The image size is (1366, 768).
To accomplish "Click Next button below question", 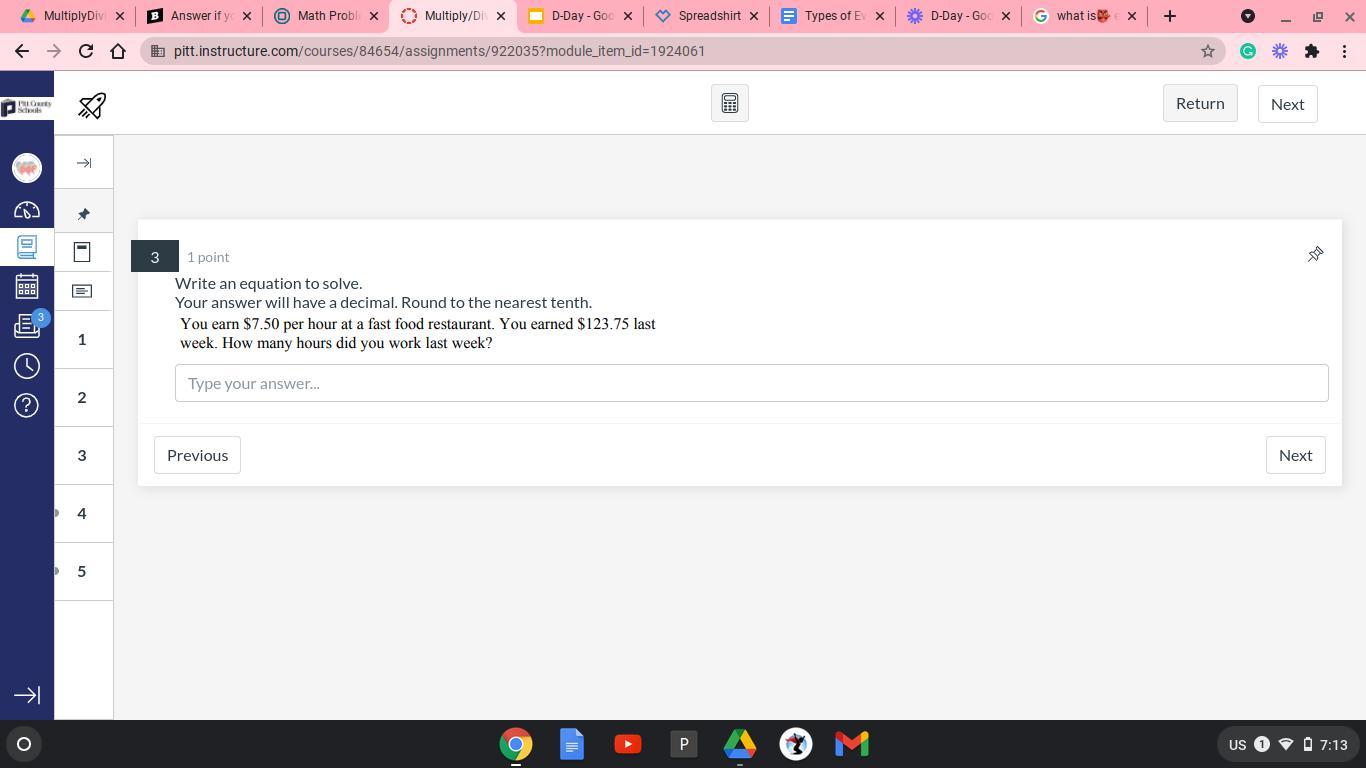I will (x=1295, y=455).
